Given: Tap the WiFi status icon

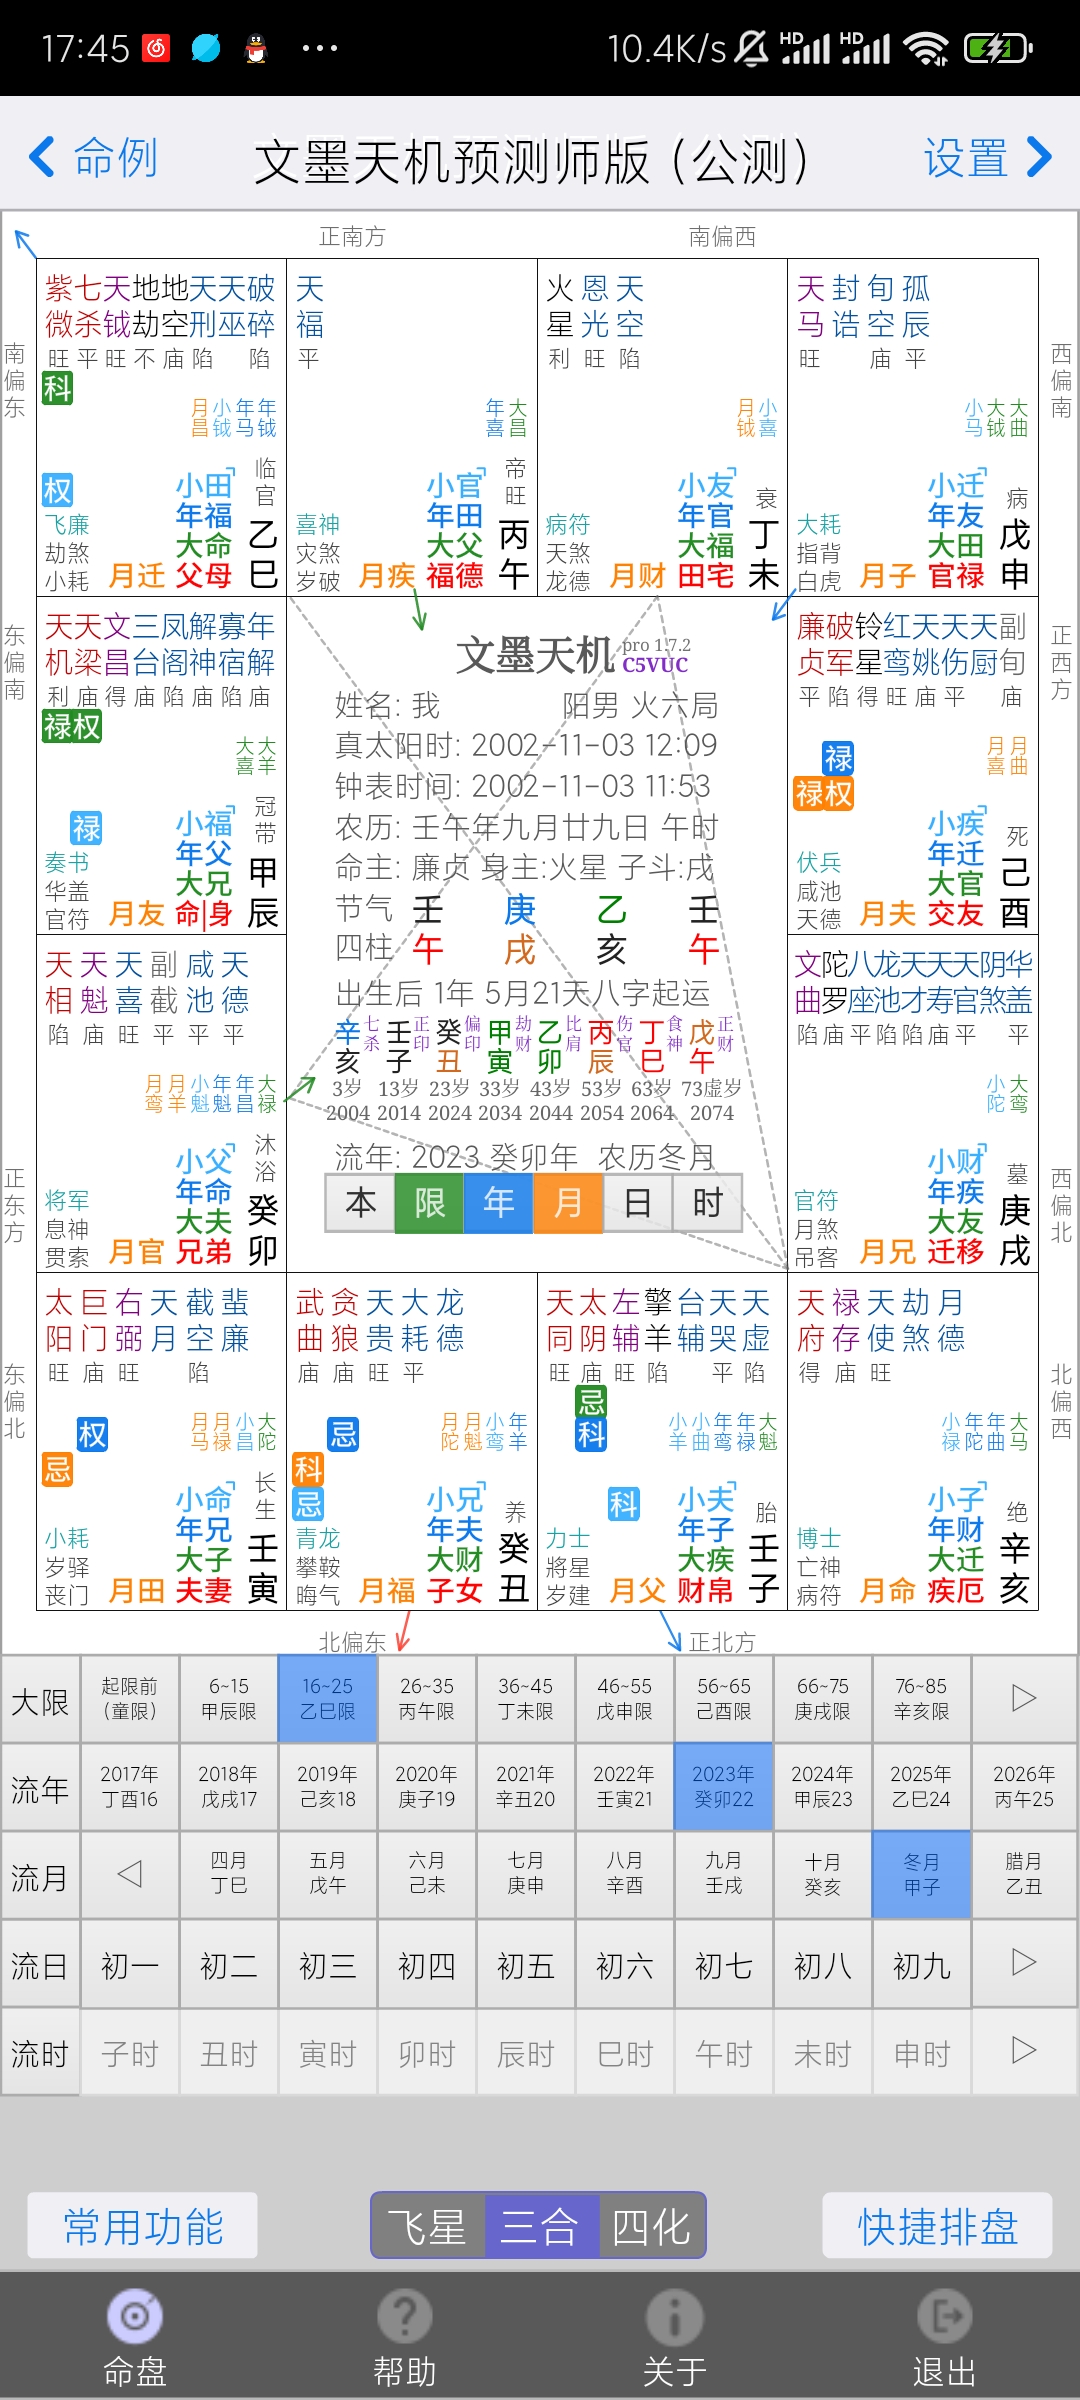Looking at the screenshot, I should (x=926, y=47).
